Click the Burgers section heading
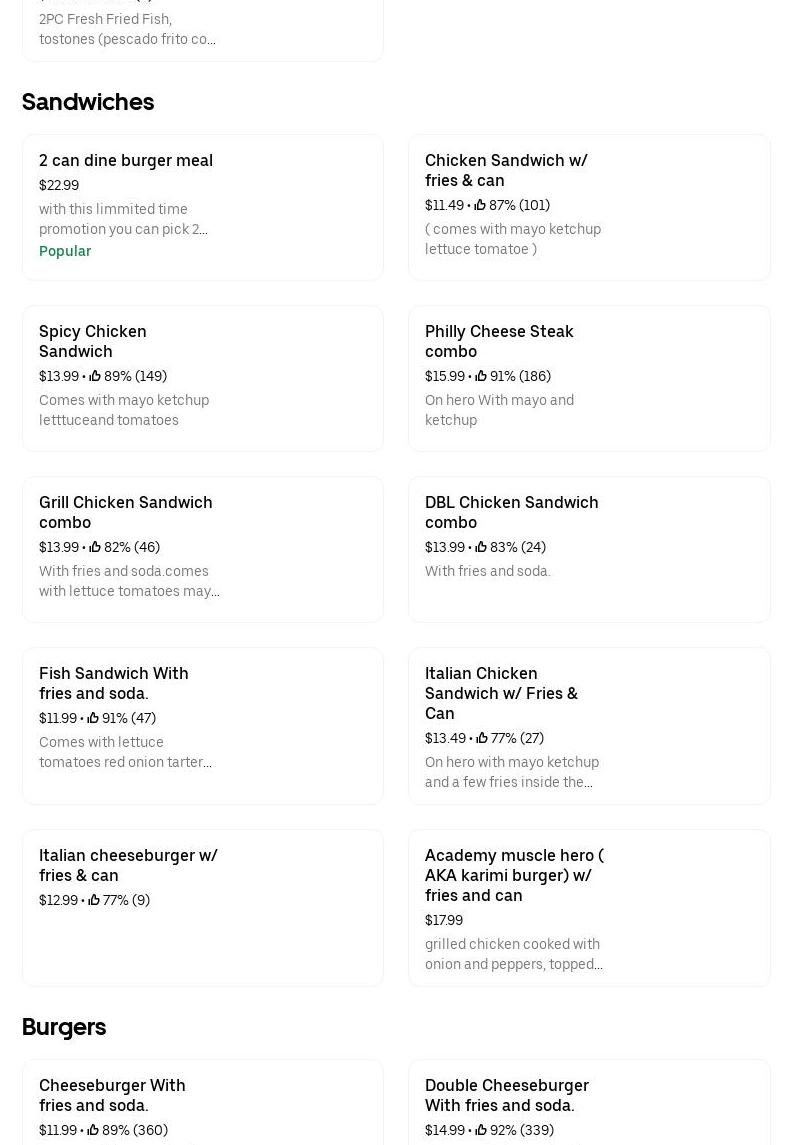 [64, 1027]
